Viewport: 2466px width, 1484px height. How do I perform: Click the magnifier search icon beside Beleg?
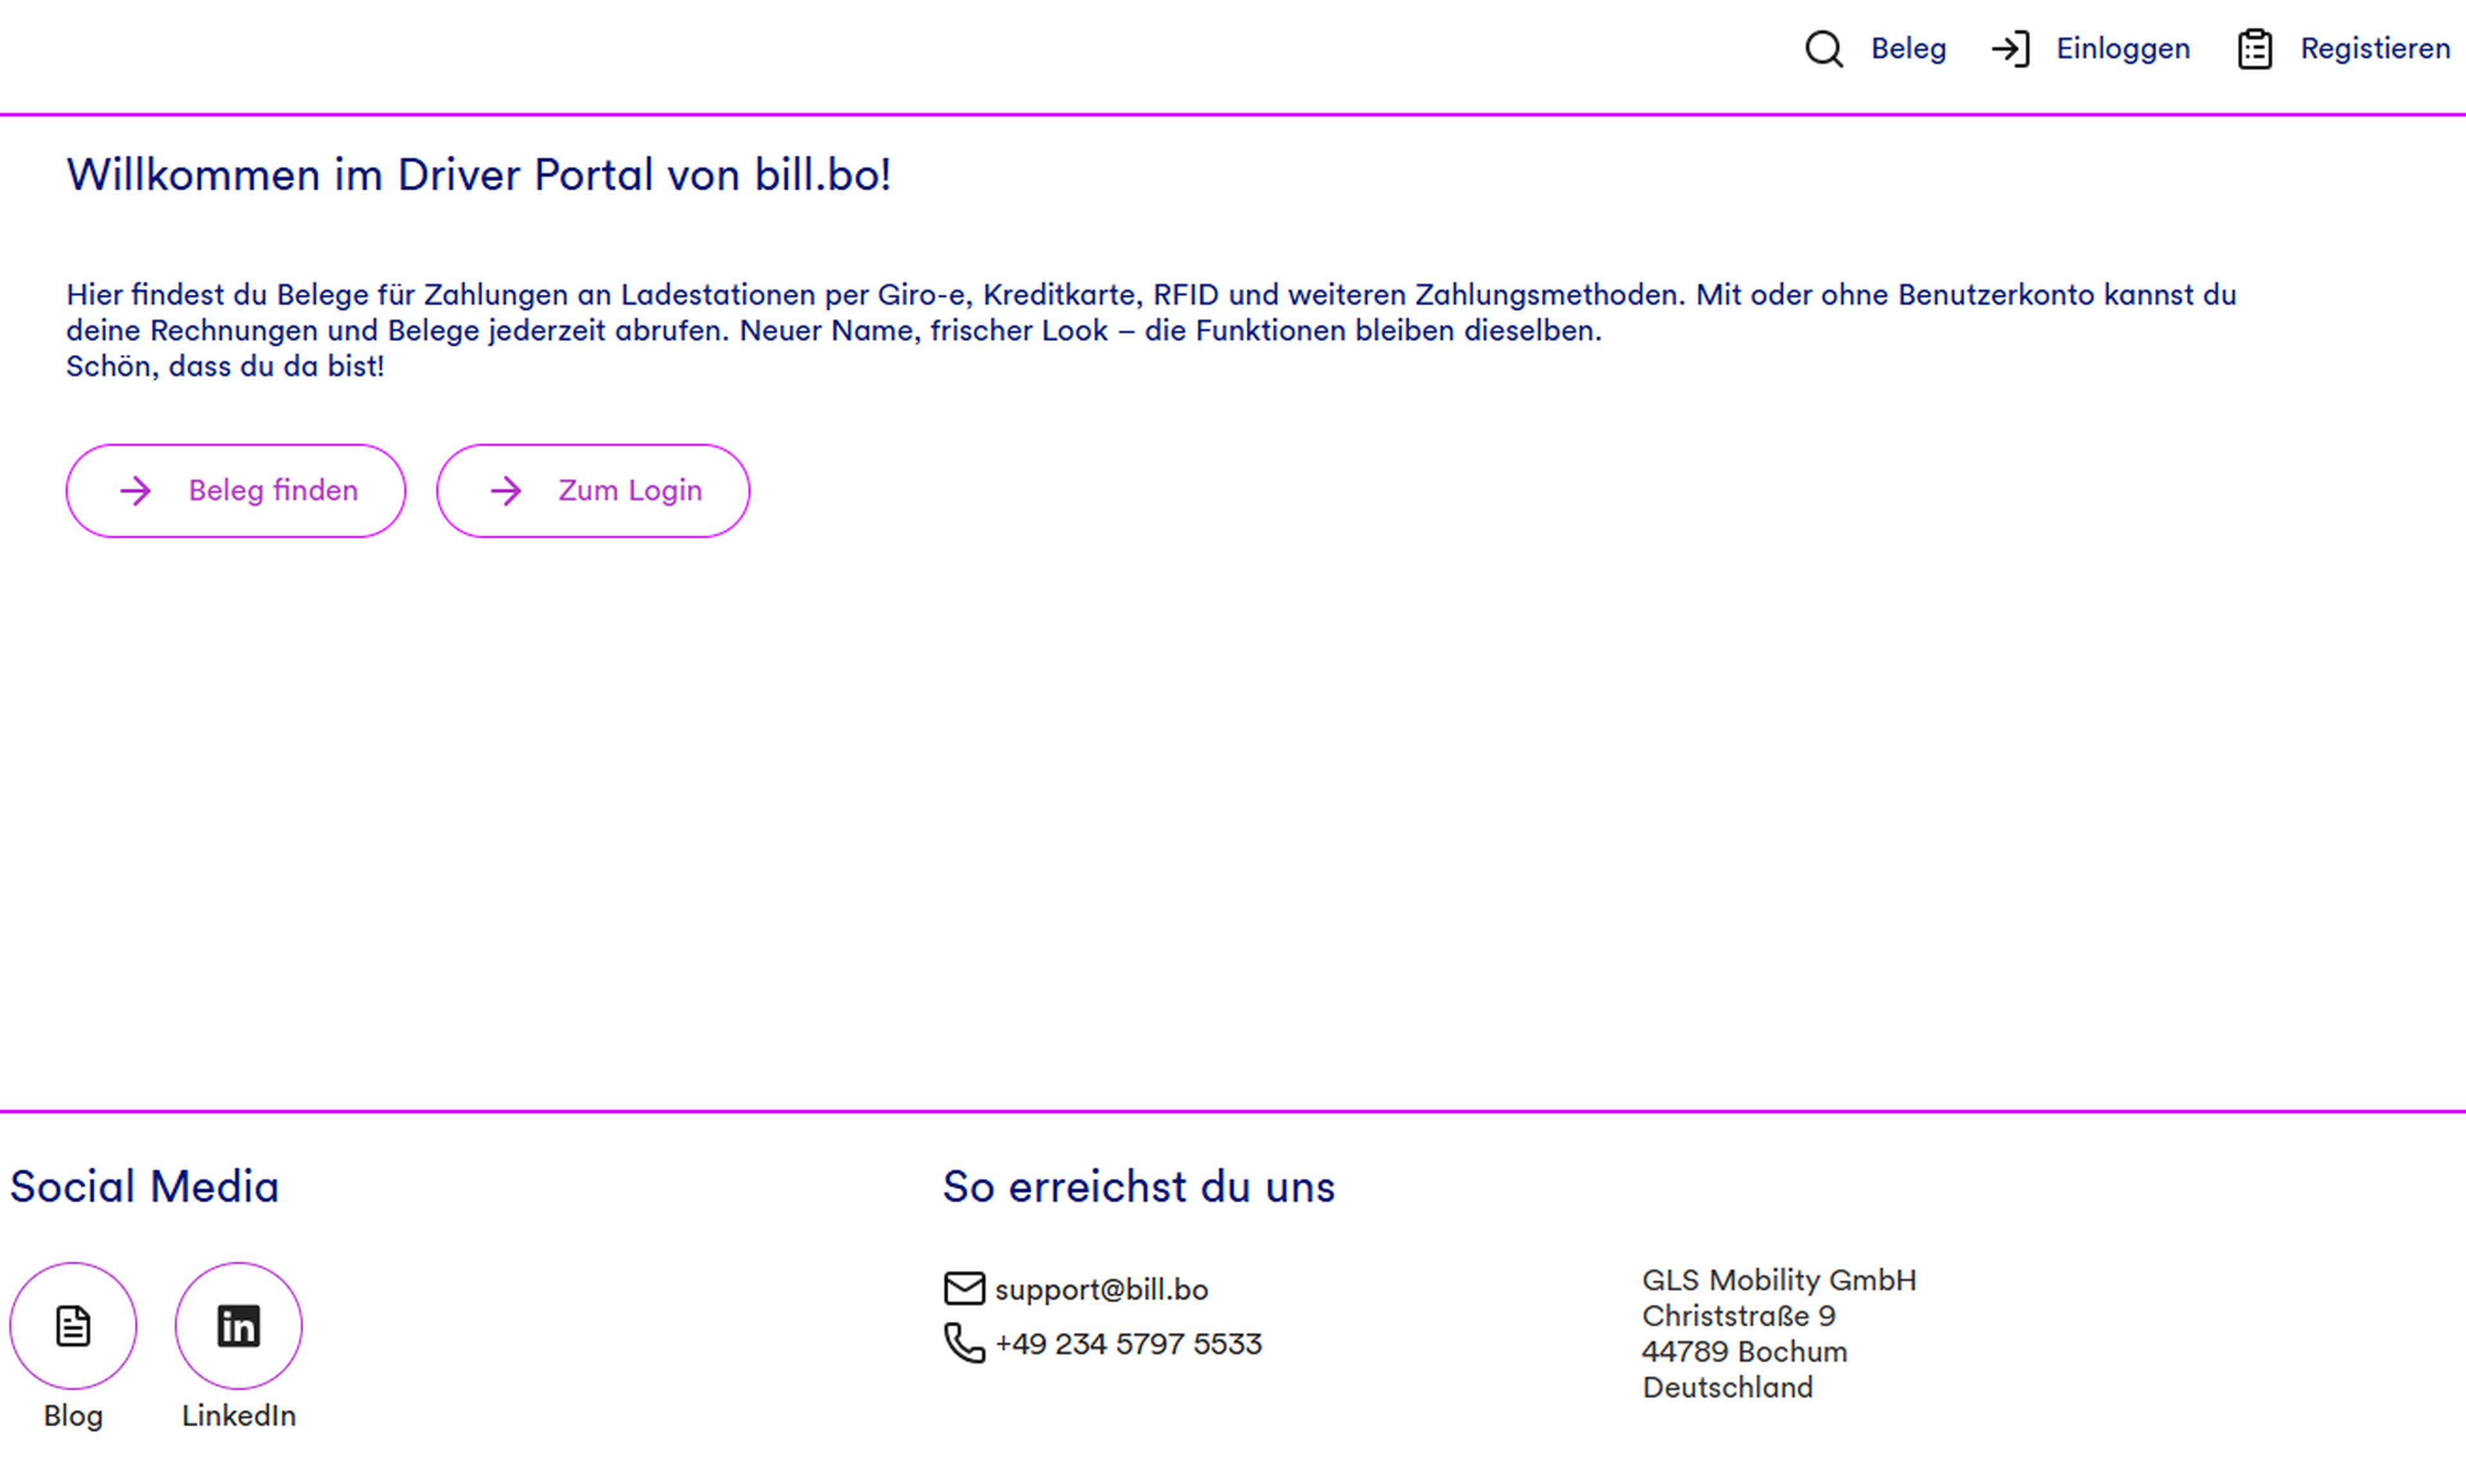[x=1824, y=49]
